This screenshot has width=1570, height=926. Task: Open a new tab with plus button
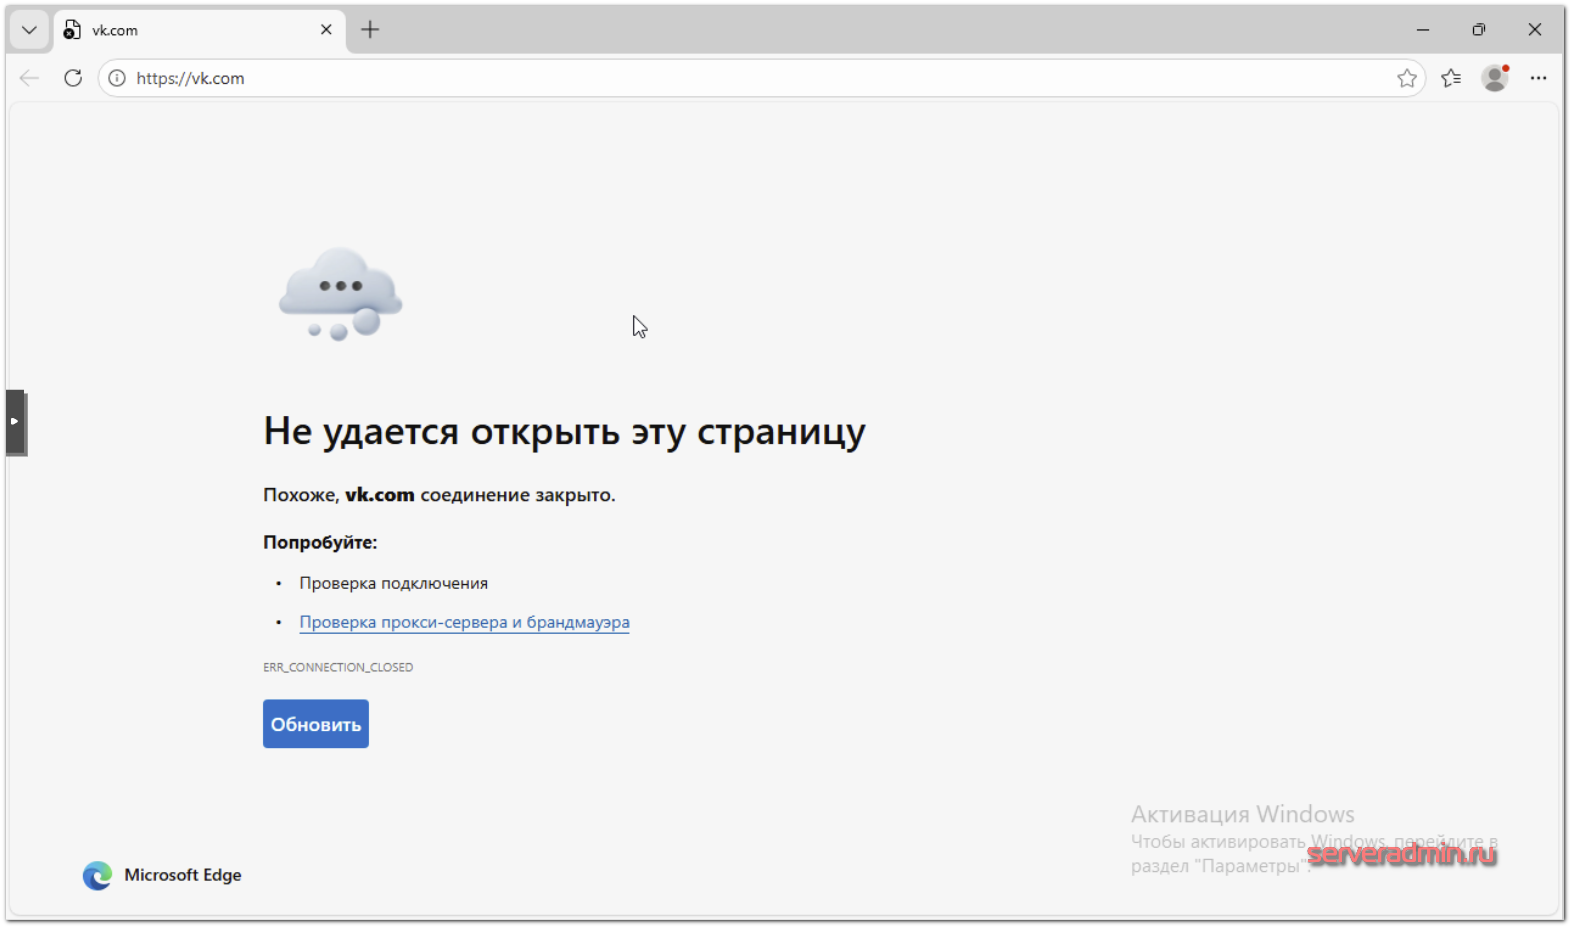click(370, 30)
